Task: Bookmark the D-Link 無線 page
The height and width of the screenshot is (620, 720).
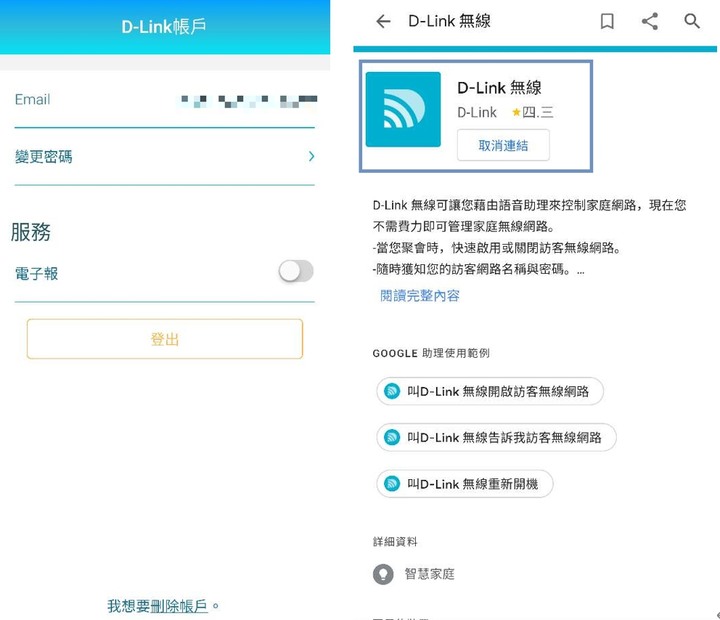Action: point(607,21)
